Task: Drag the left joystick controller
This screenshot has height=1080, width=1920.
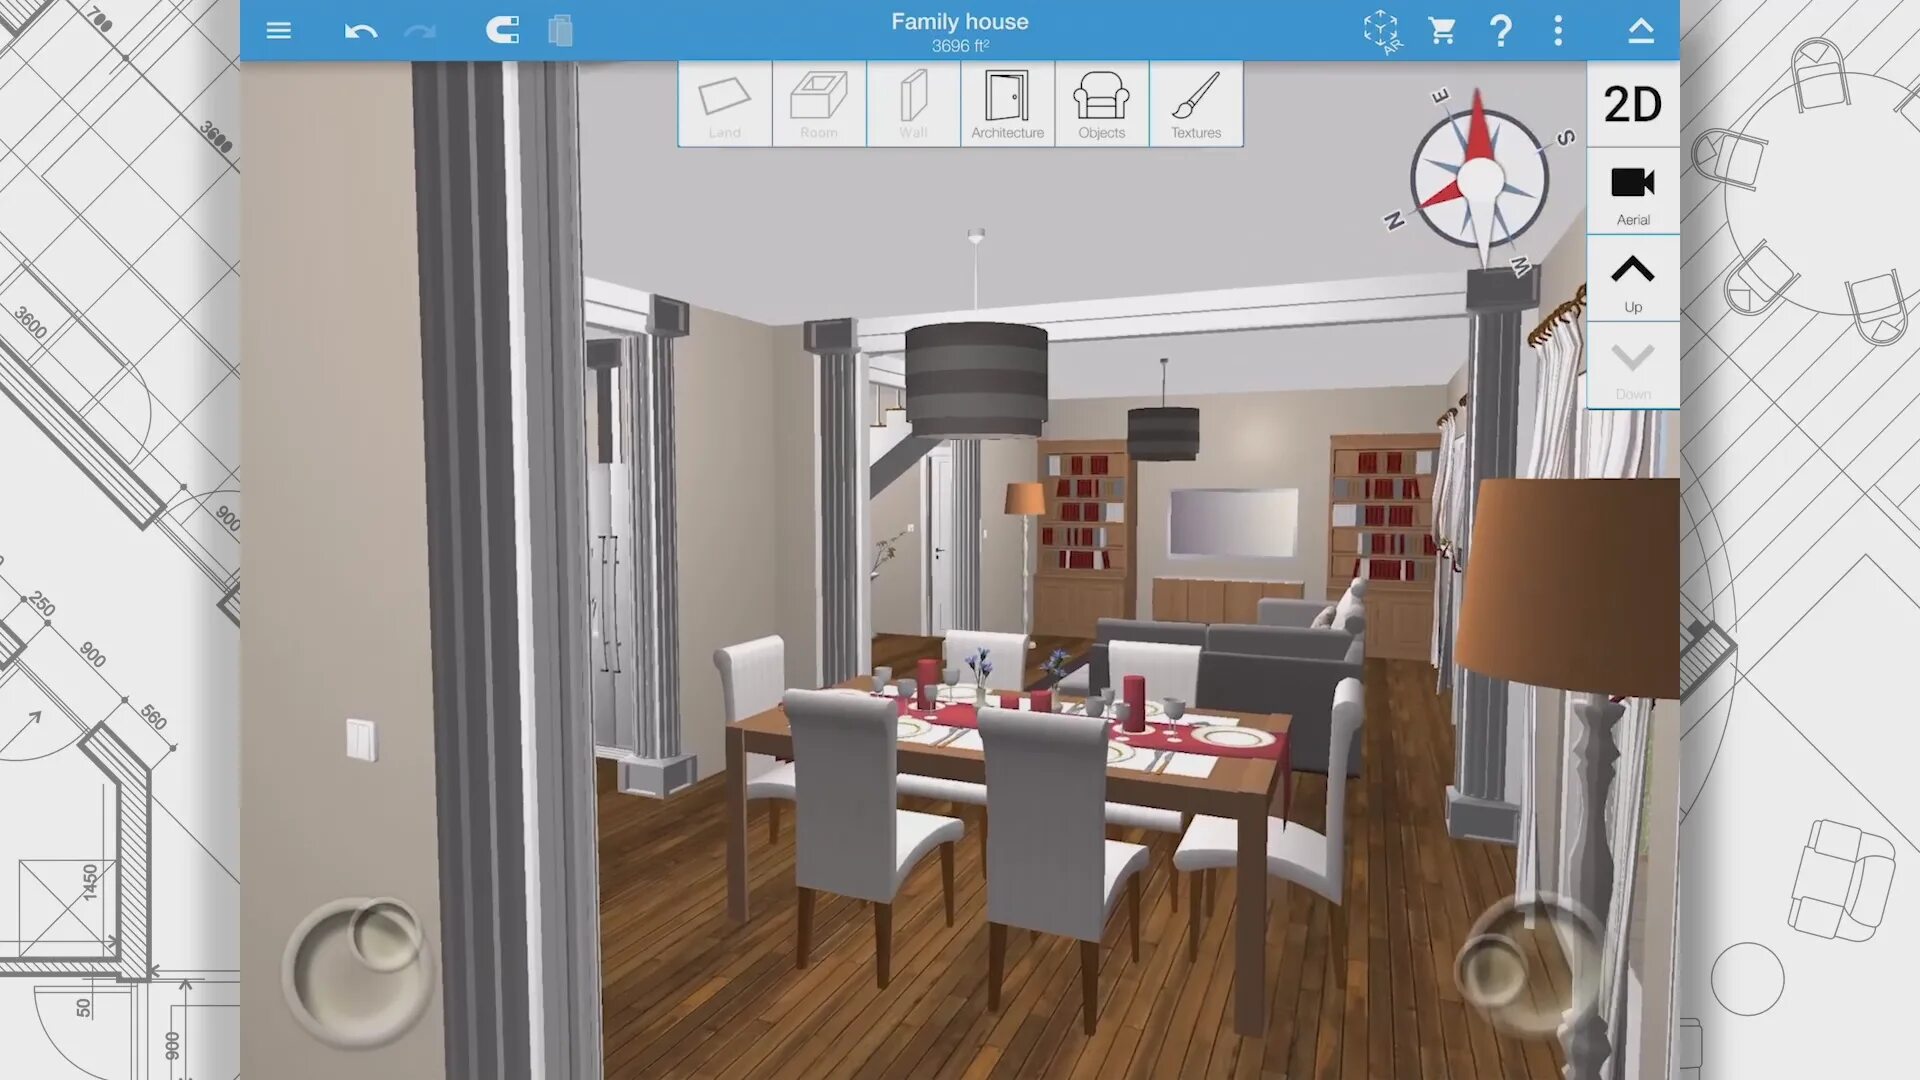Action: tap(355, 969)
